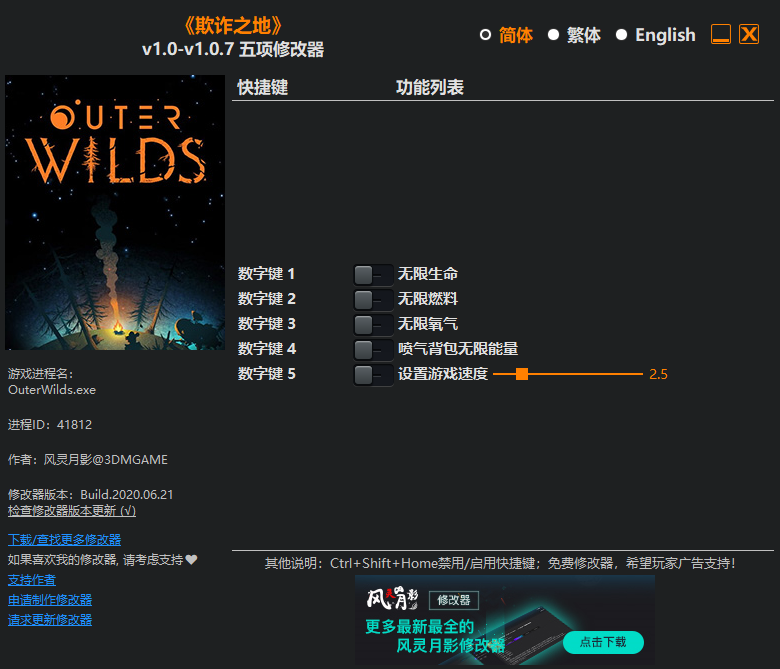Click 点击下载 button in ad banner
This screenshot has height=669, width=780.
tap(603, 642)
